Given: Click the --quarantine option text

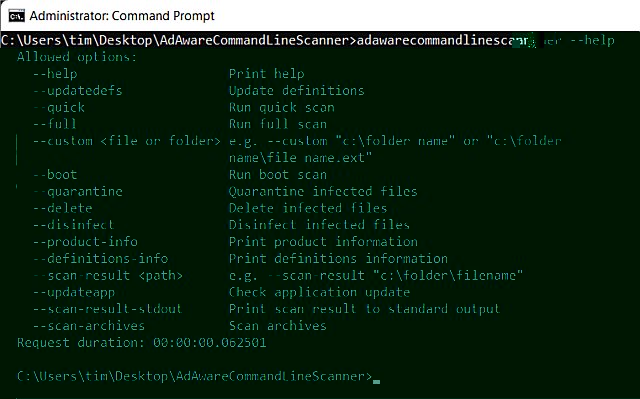Looking at the screenshot, I should [x=78, y=191].
